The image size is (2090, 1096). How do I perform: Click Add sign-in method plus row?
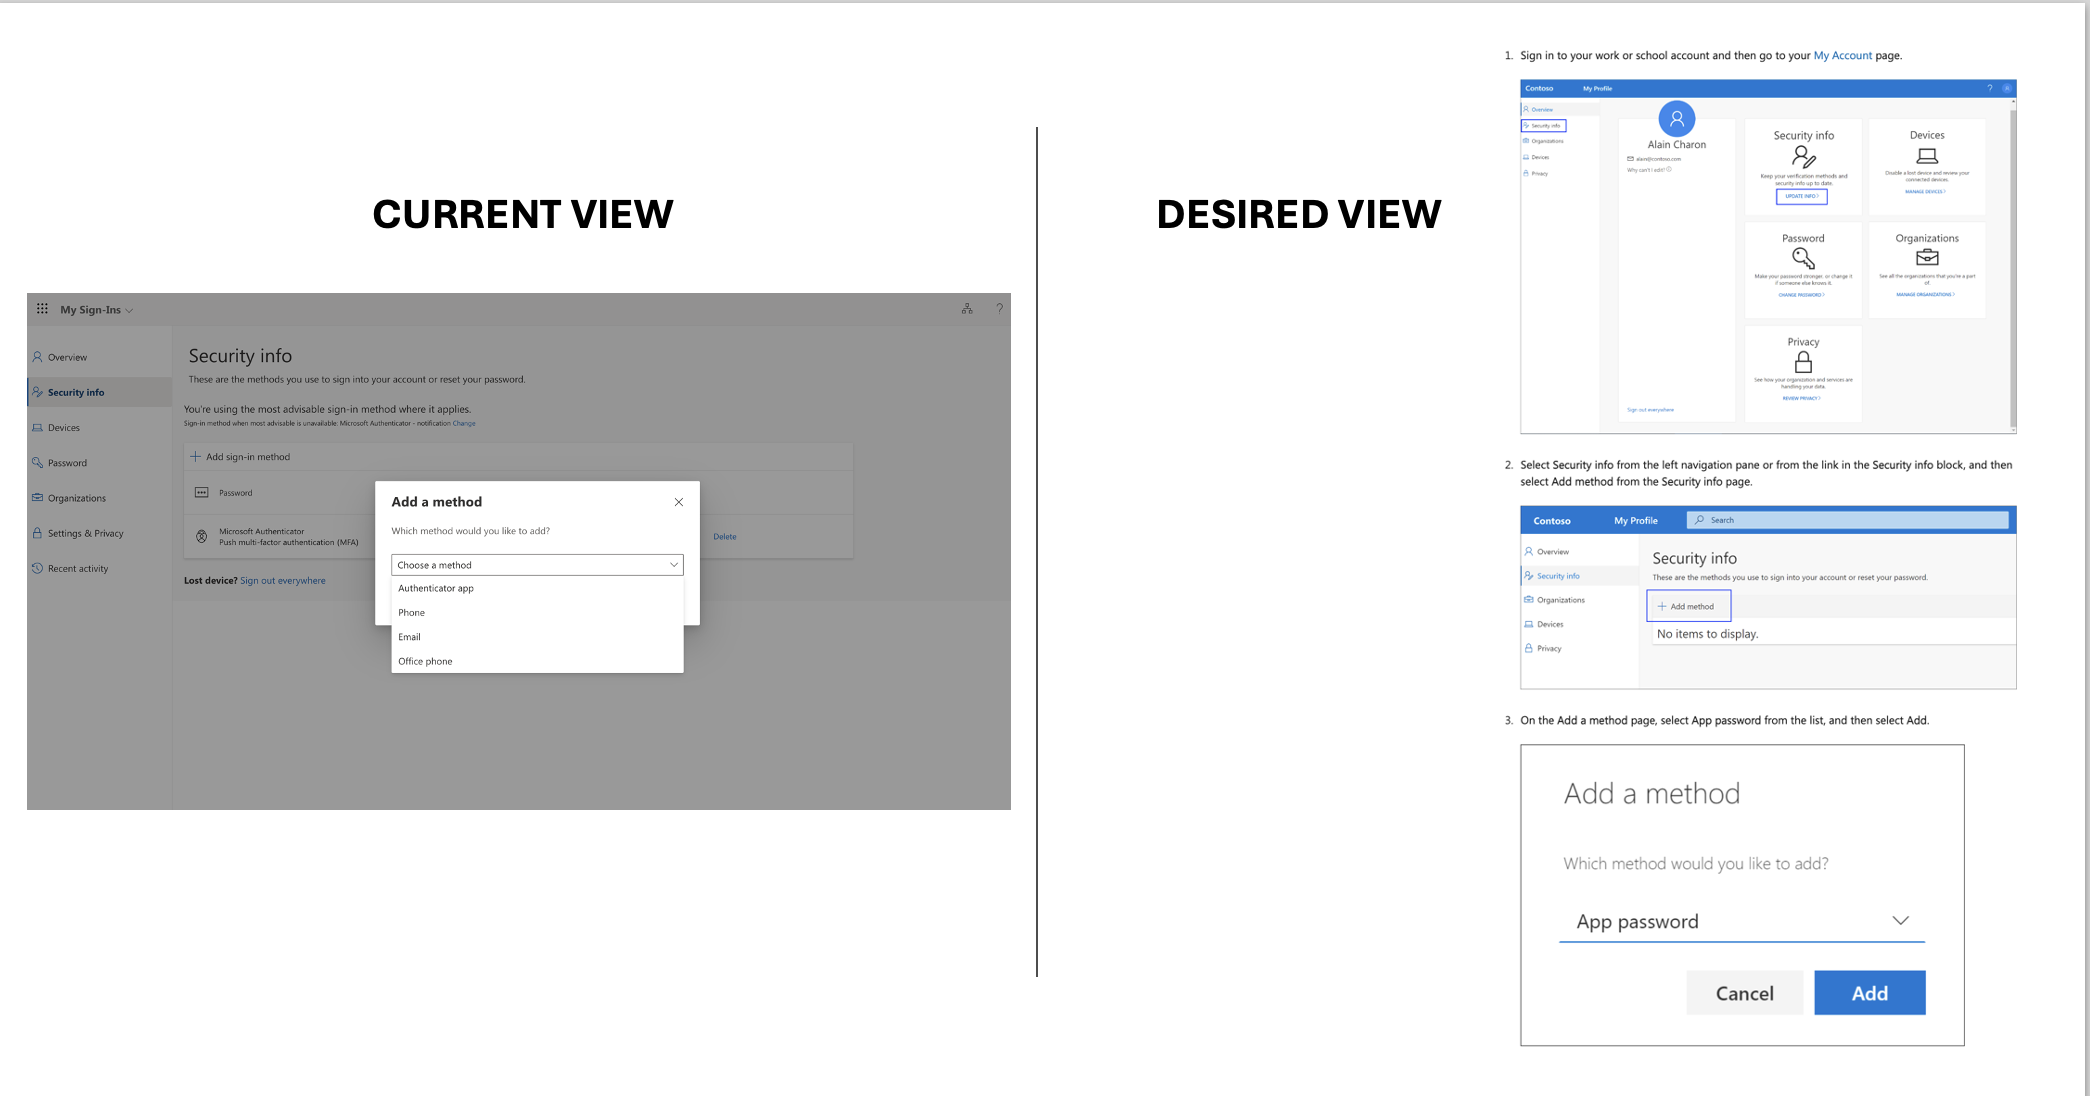click(240, 457)
